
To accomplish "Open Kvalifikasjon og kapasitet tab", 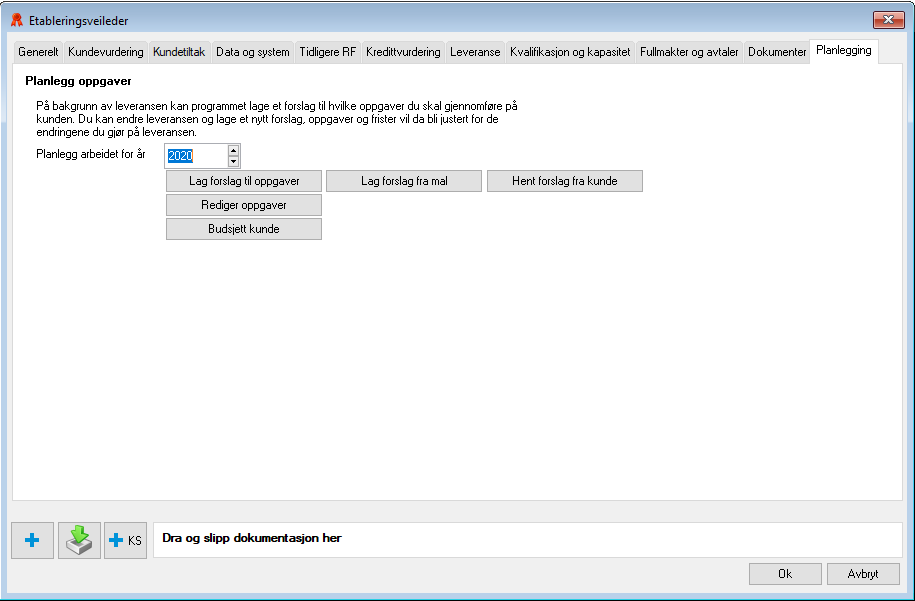I will pyautogui.click(x=570, y=52).
